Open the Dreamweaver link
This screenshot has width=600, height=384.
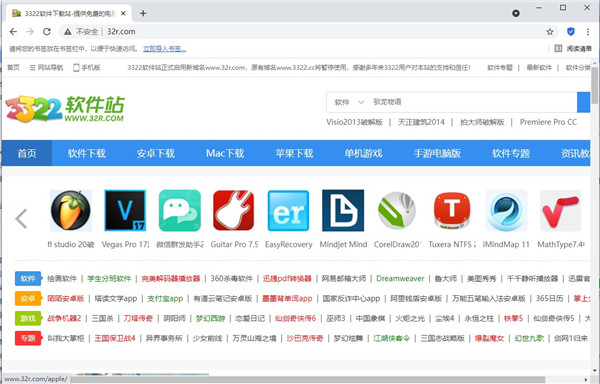[x=400, y=278]
